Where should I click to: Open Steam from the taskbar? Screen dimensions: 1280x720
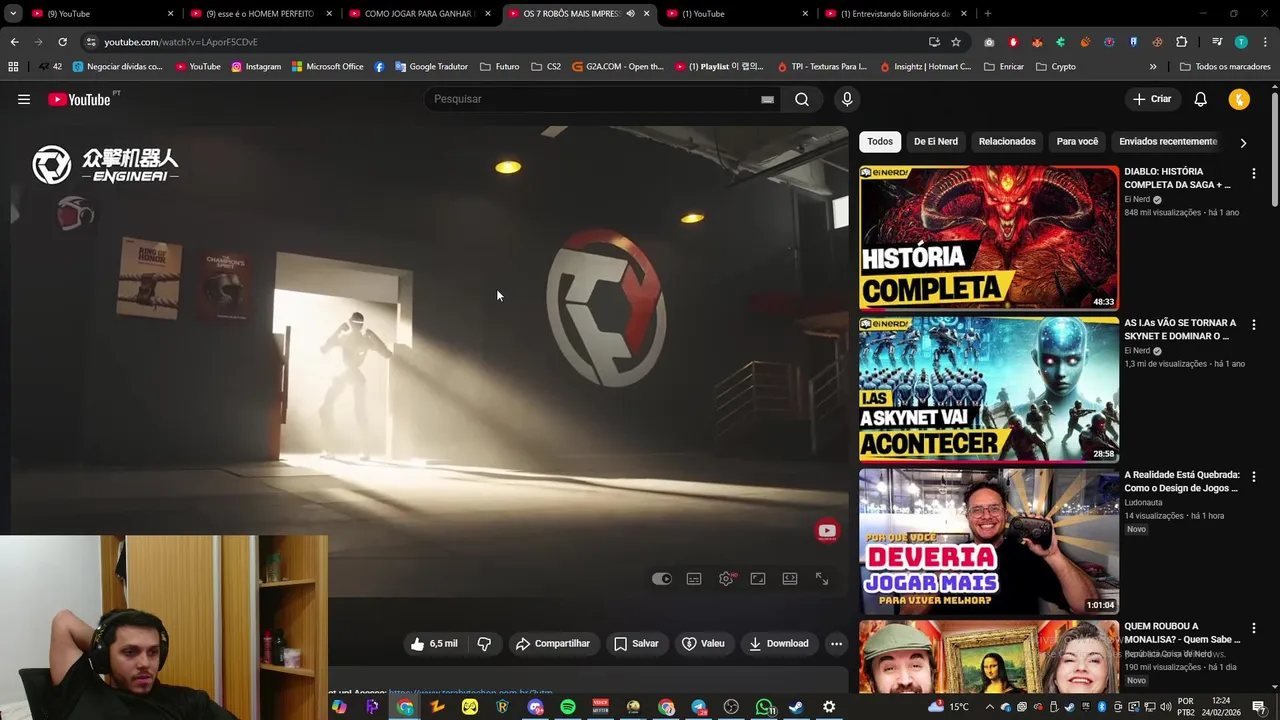pyautogui.click(x=796, y=707)
